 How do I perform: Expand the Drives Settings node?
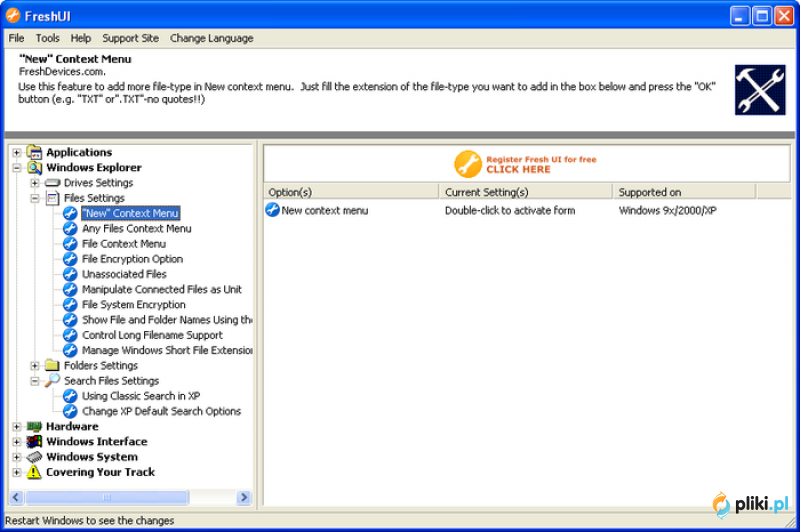click(35, 183)
